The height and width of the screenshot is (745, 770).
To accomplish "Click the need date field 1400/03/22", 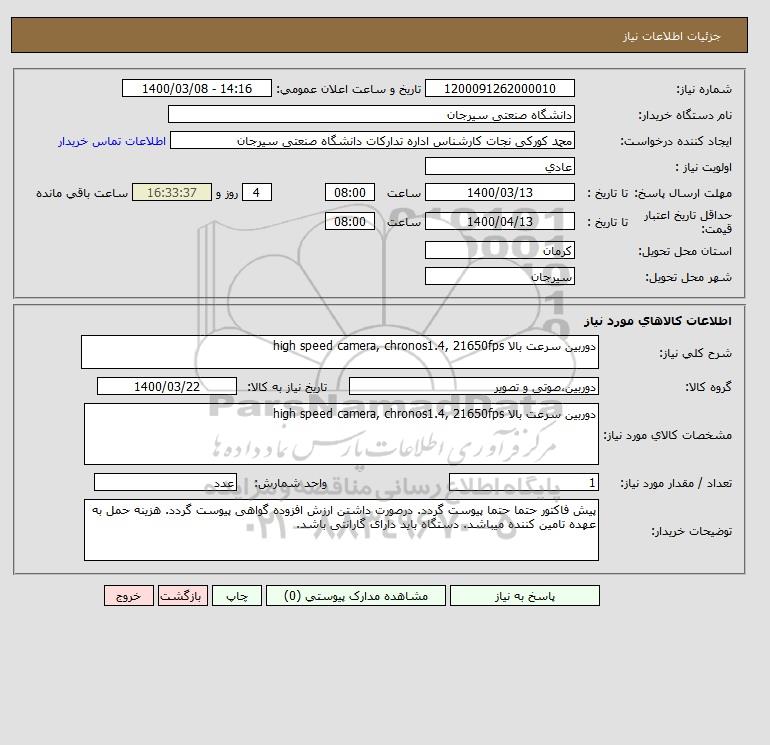I will pos(167,386).
